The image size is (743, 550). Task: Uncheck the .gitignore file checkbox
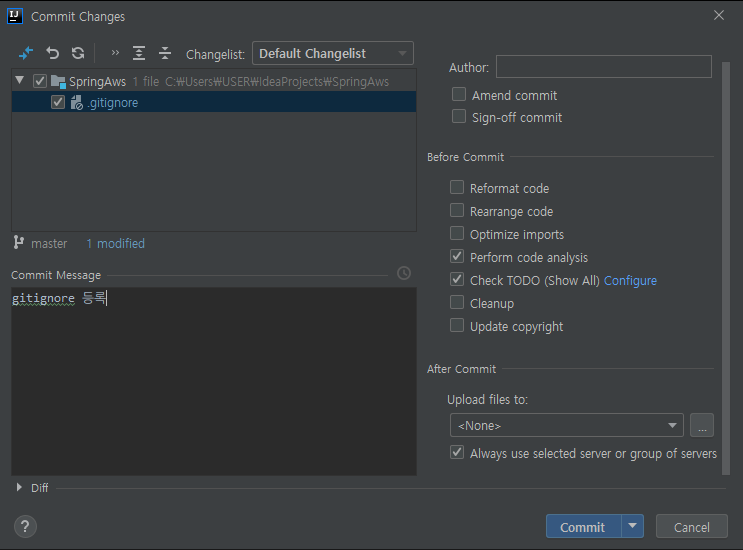pos(58,103)
